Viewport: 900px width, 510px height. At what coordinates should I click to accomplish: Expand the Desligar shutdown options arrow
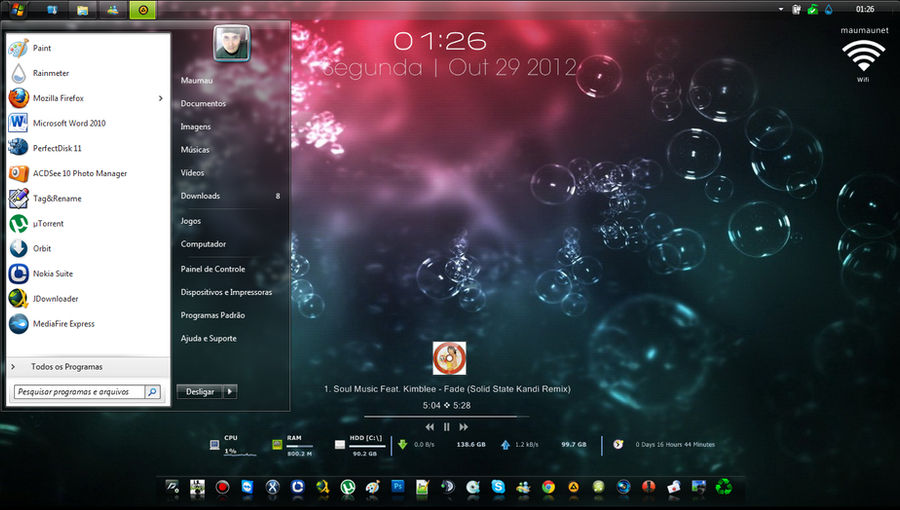click(x=230, y=392)
